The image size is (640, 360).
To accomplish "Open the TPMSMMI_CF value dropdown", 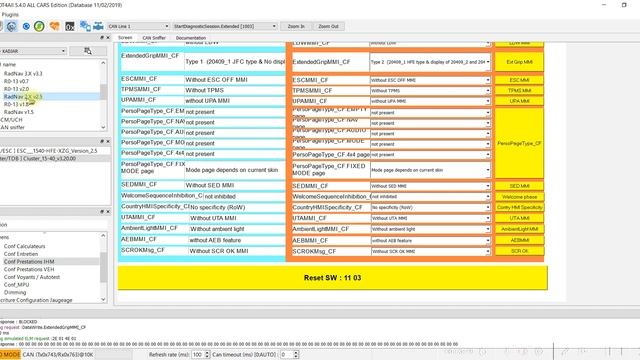I will pyautogui.click(x=430, y=91).
